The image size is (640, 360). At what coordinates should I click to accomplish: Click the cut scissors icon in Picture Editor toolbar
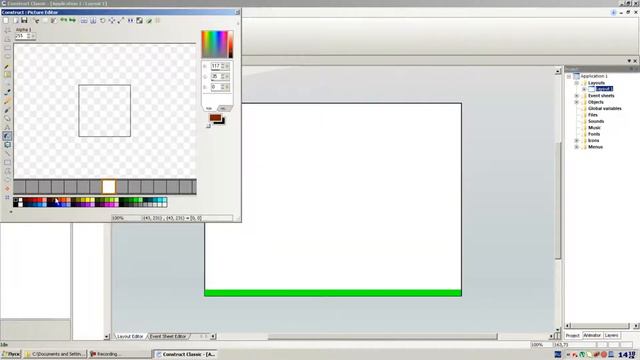pos(36,20)
